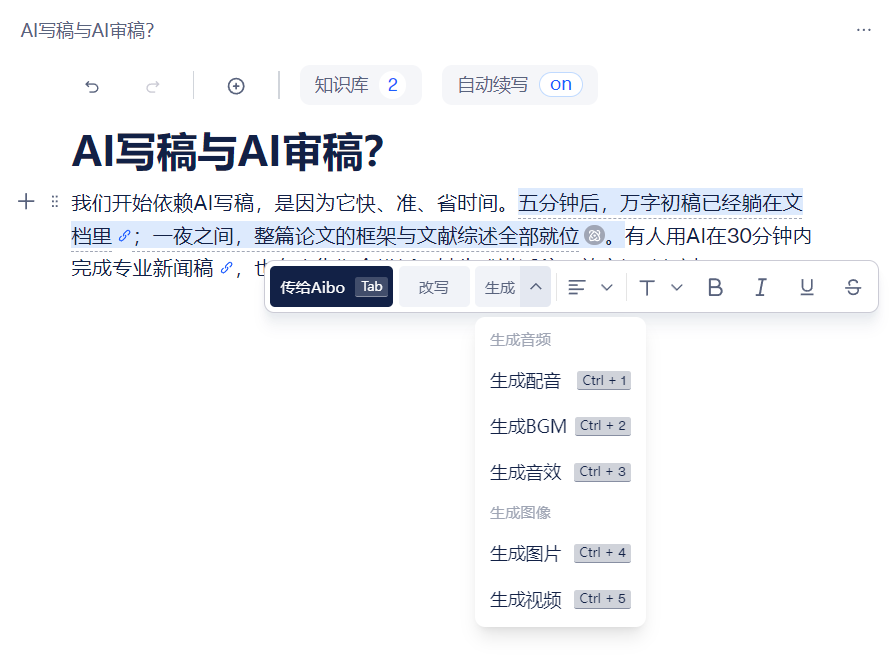Apply italic formatting in the floating toolbar
895x664 pixels.
point(761,287)
